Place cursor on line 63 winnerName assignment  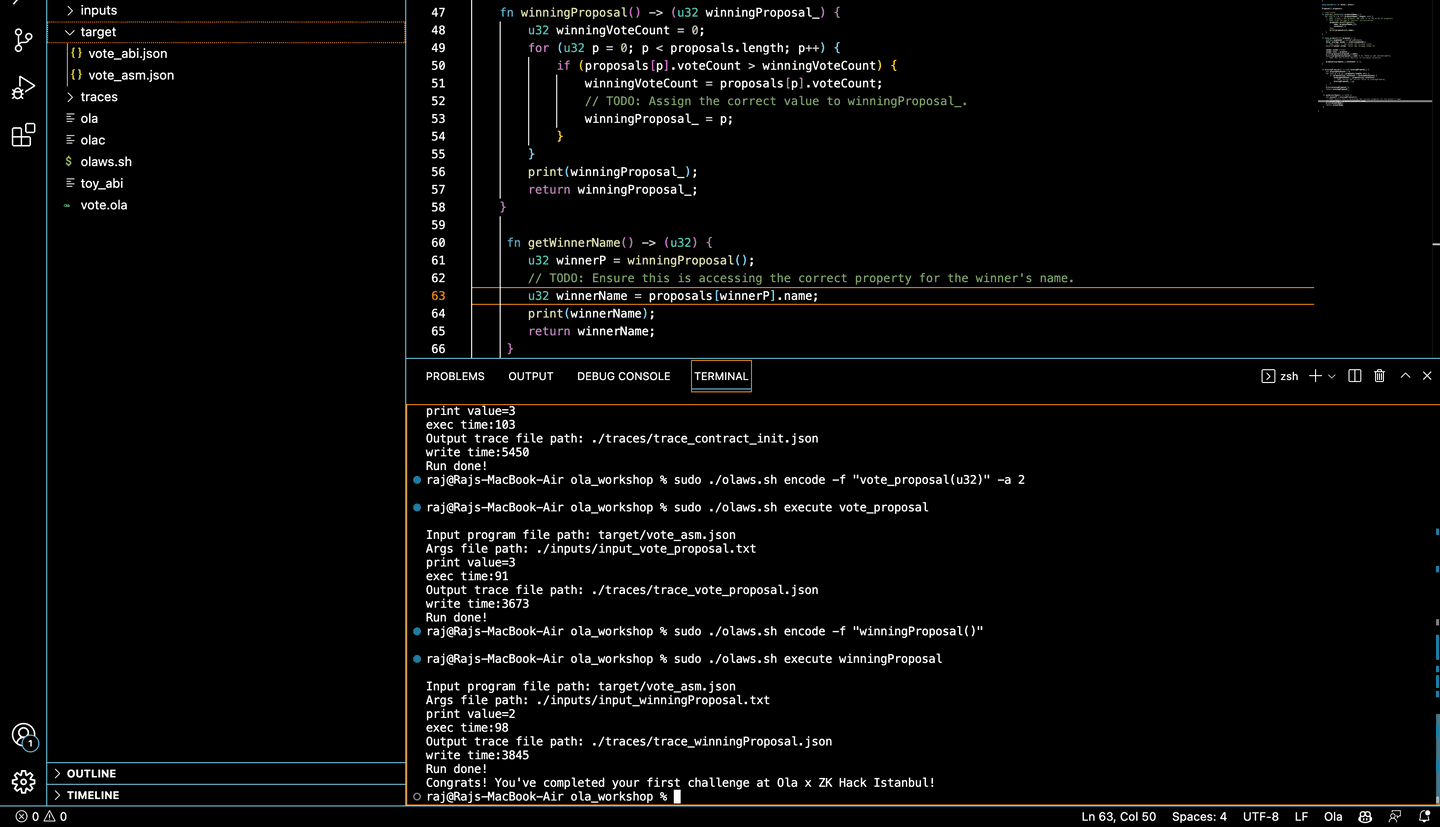click(673, 296)
